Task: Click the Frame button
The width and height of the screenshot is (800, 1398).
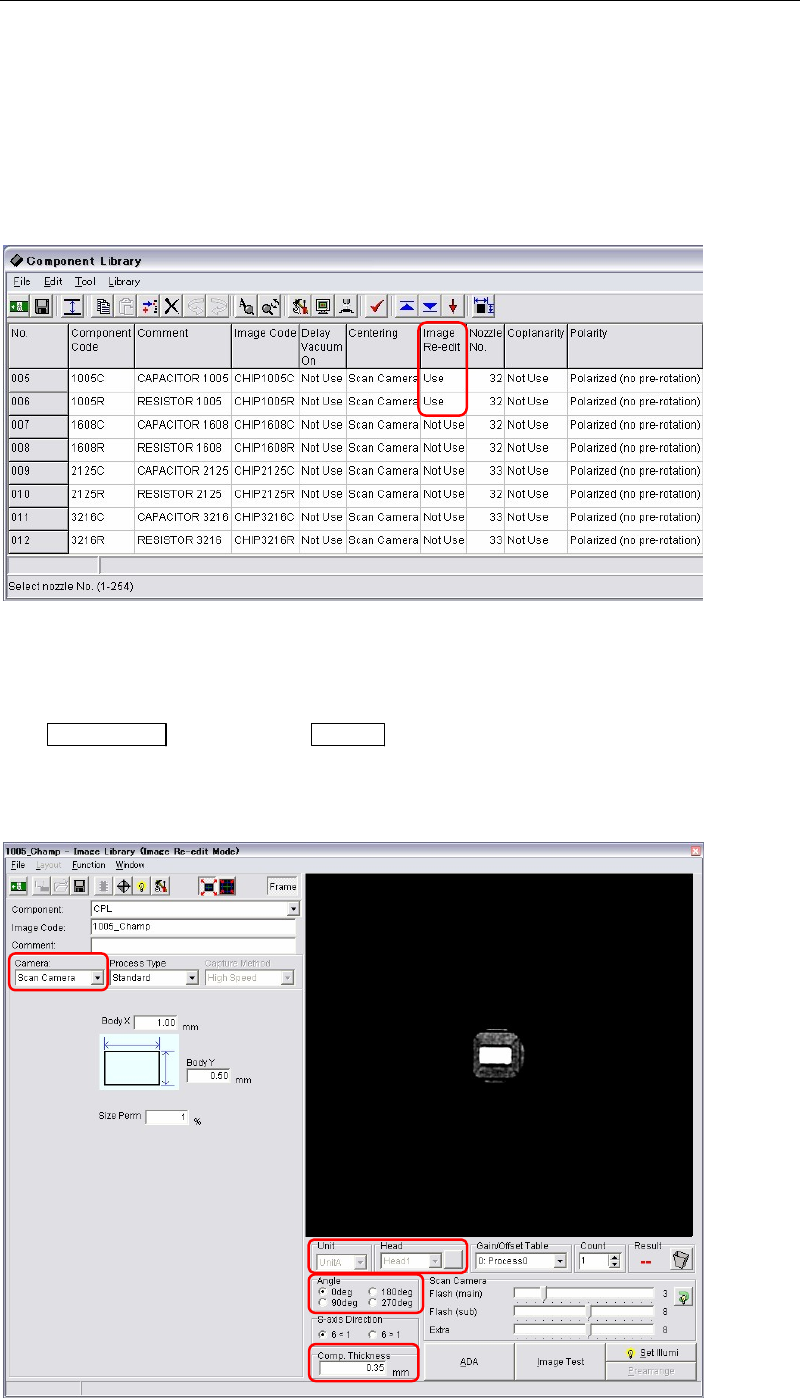Action: 282,886
